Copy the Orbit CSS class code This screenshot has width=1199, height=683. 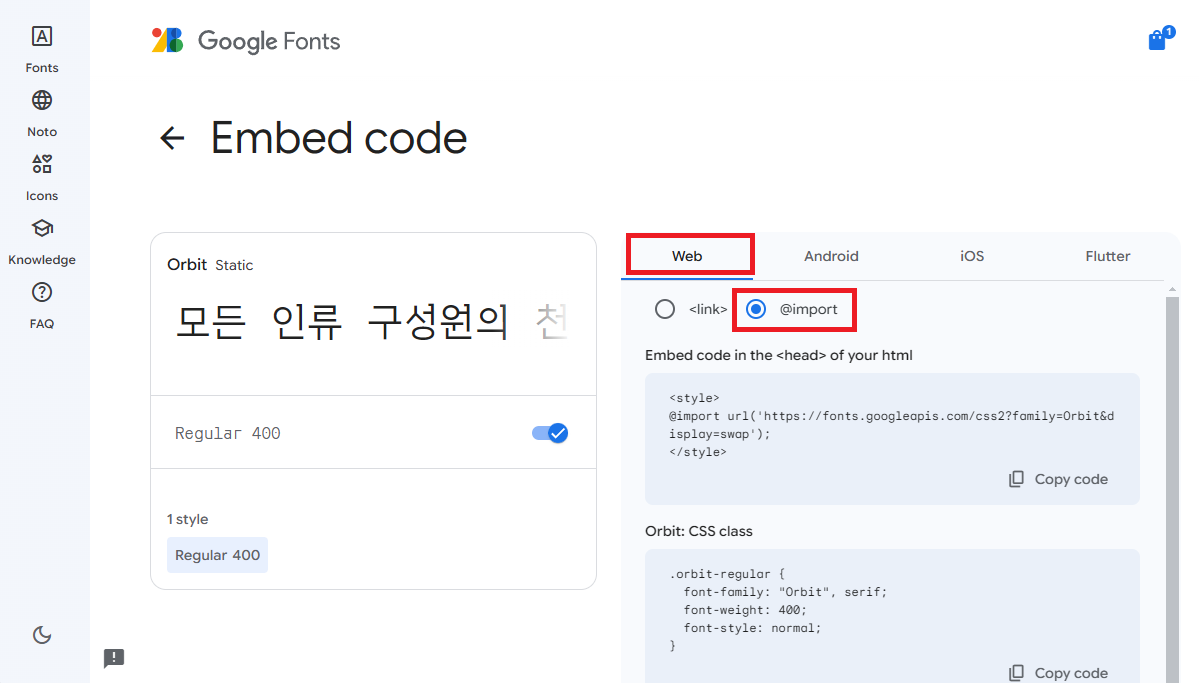pos(1058,673)
